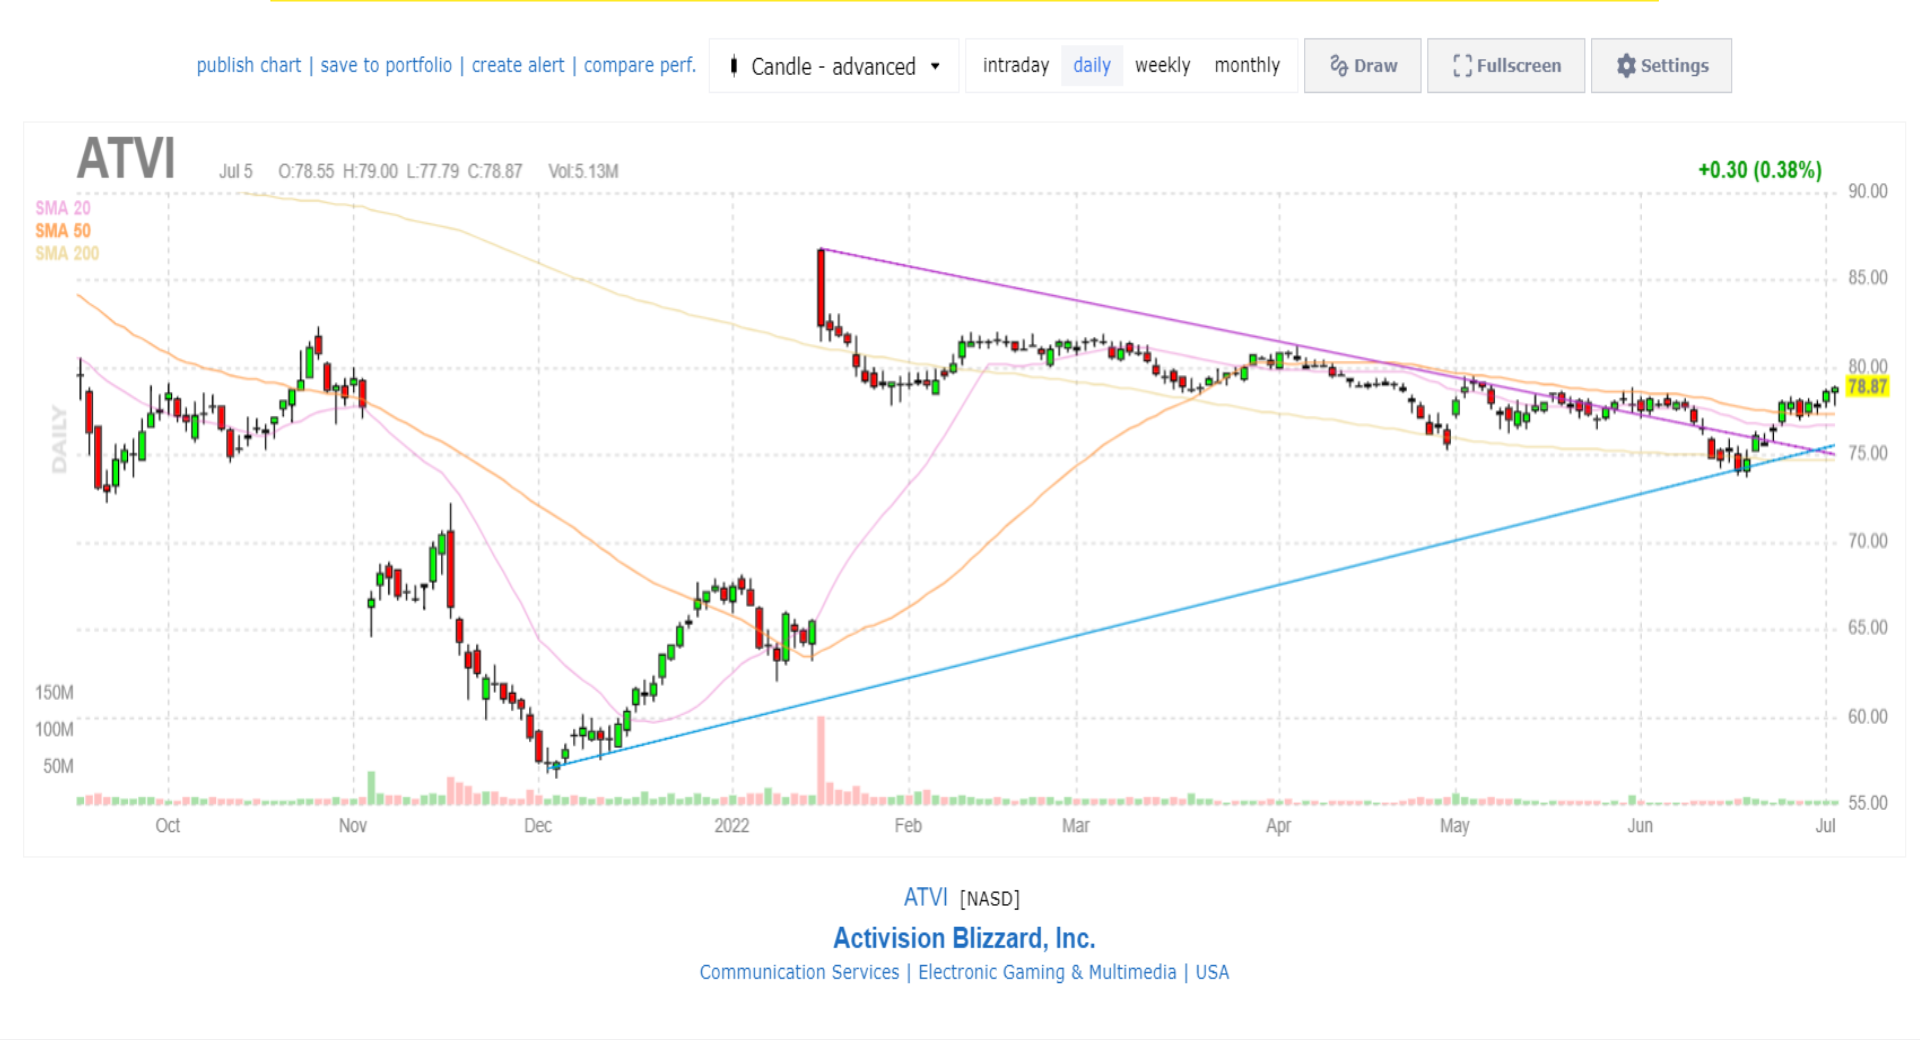This screenshot has width=1920, height=1040.
Task: Click the Mar label on the date axis
Action: (1076, 826)
